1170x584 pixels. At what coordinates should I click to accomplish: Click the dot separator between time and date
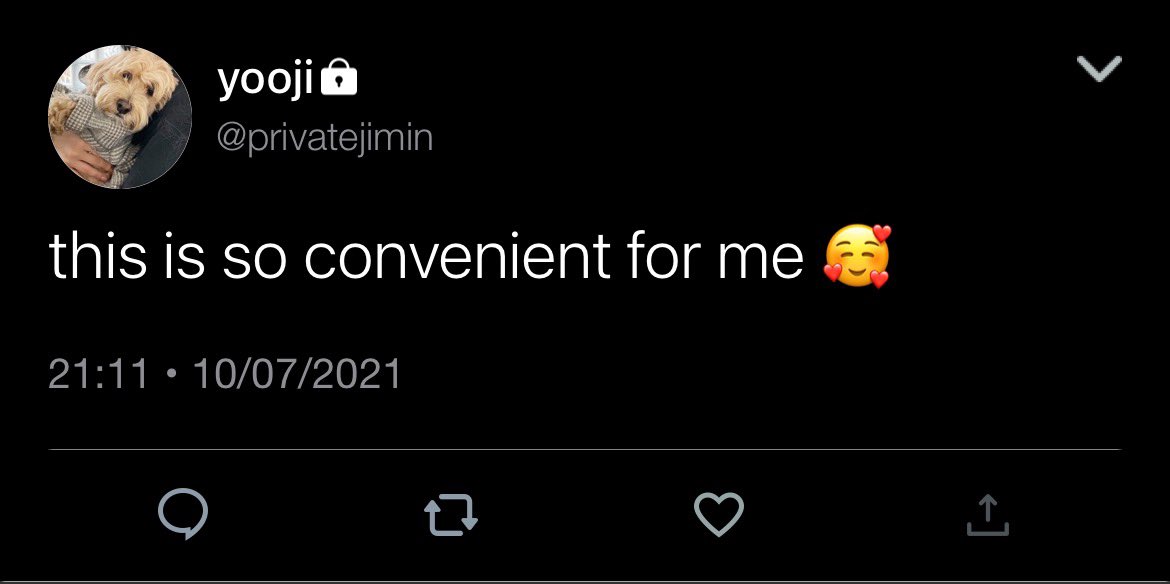pos(171,374)
